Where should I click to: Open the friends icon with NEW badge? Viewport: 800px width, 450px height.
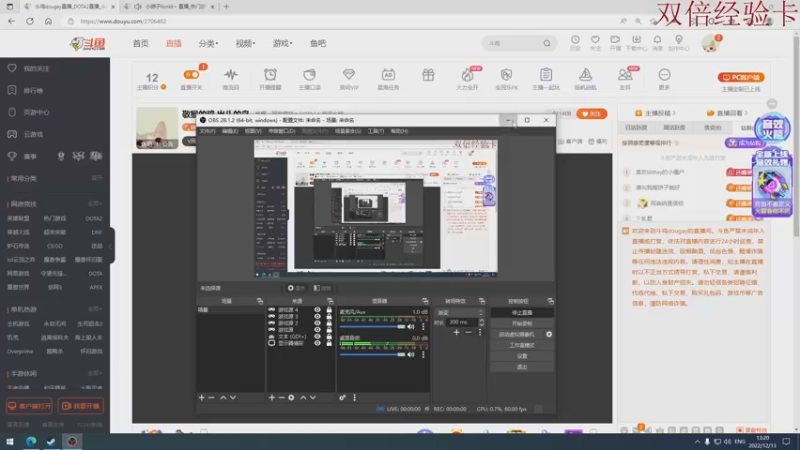click(x=624, y=75)
